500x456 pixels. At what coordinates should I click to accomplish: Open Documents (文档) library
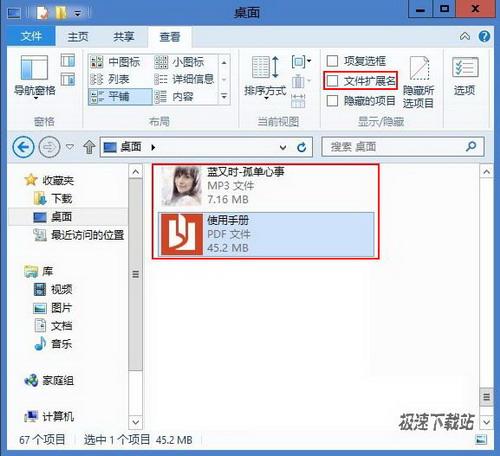click(x=53, y=326)
